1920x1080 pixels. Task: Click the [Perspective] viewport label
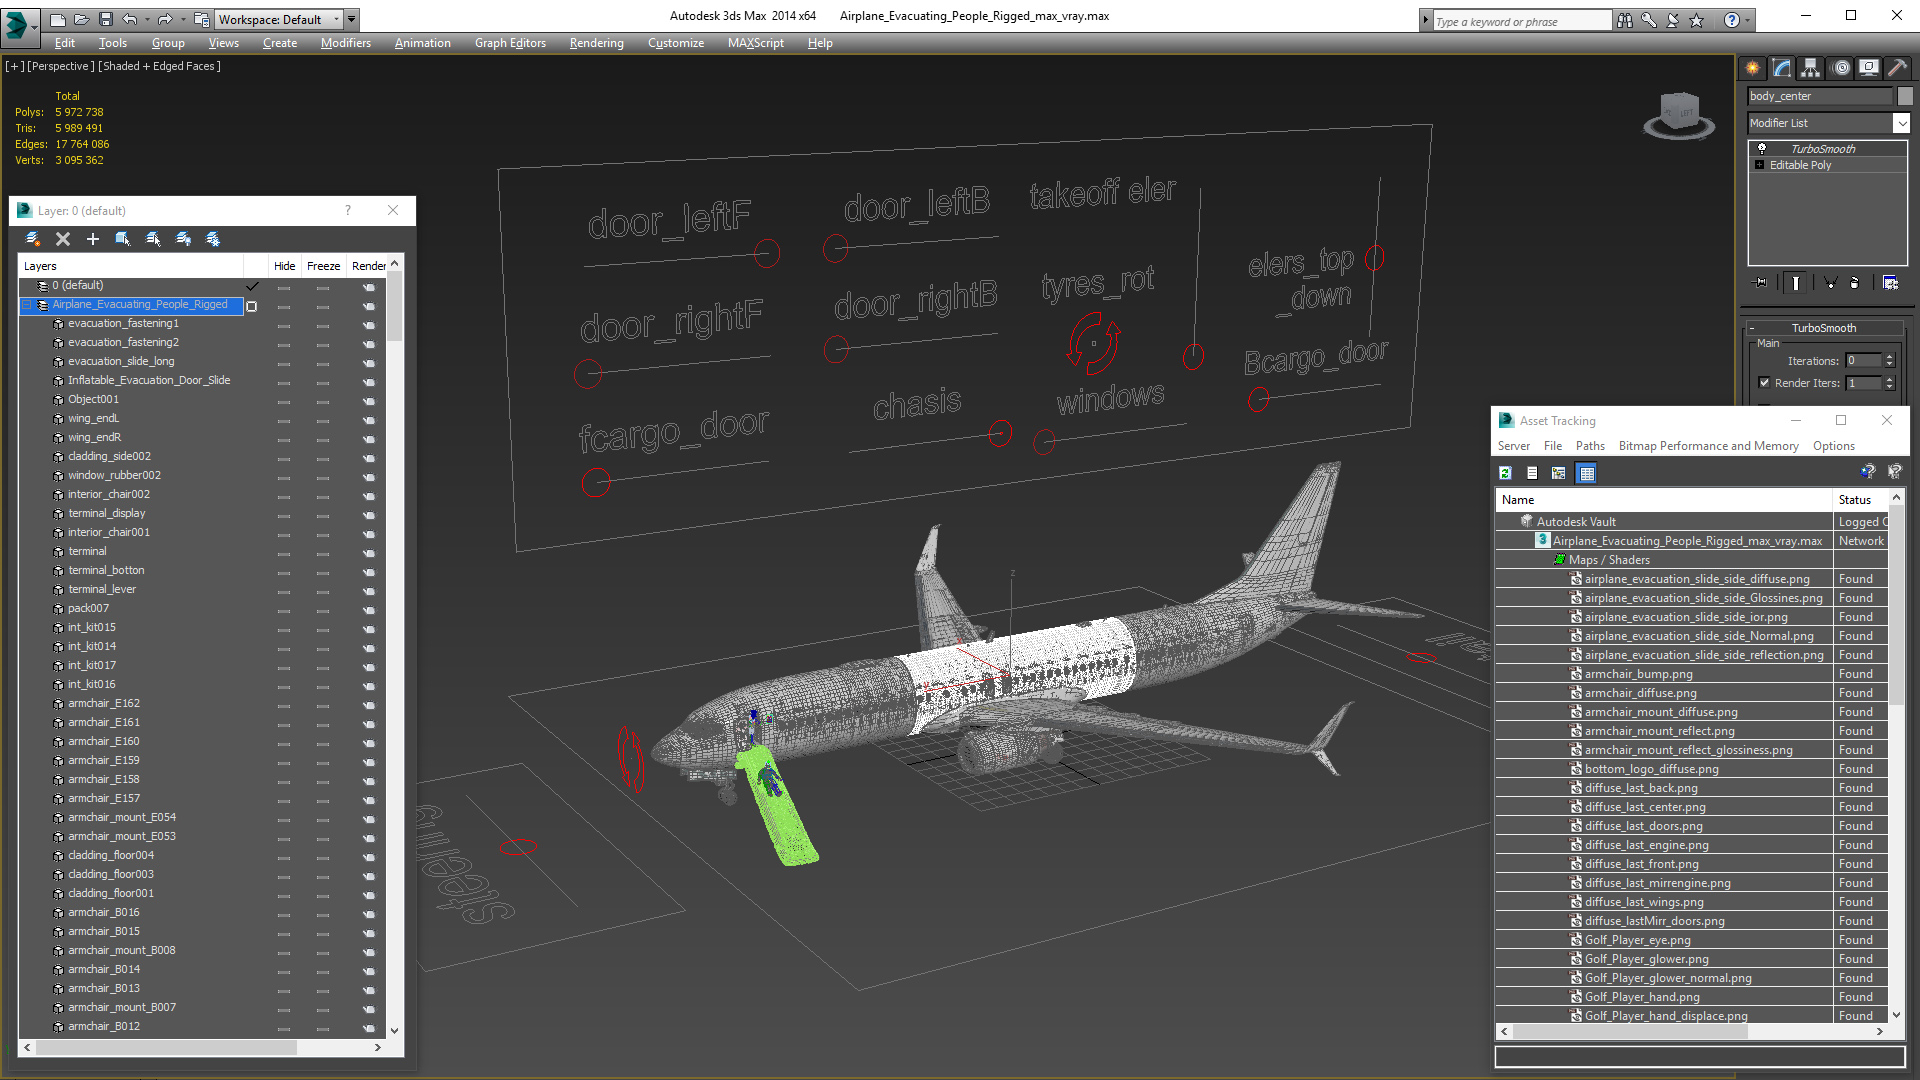click(x=61, y=66)
